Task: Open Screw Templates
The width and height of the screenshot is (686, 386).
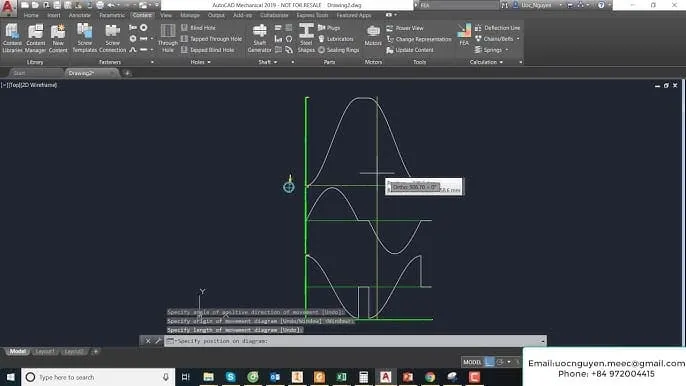Action: coord(84,39)
